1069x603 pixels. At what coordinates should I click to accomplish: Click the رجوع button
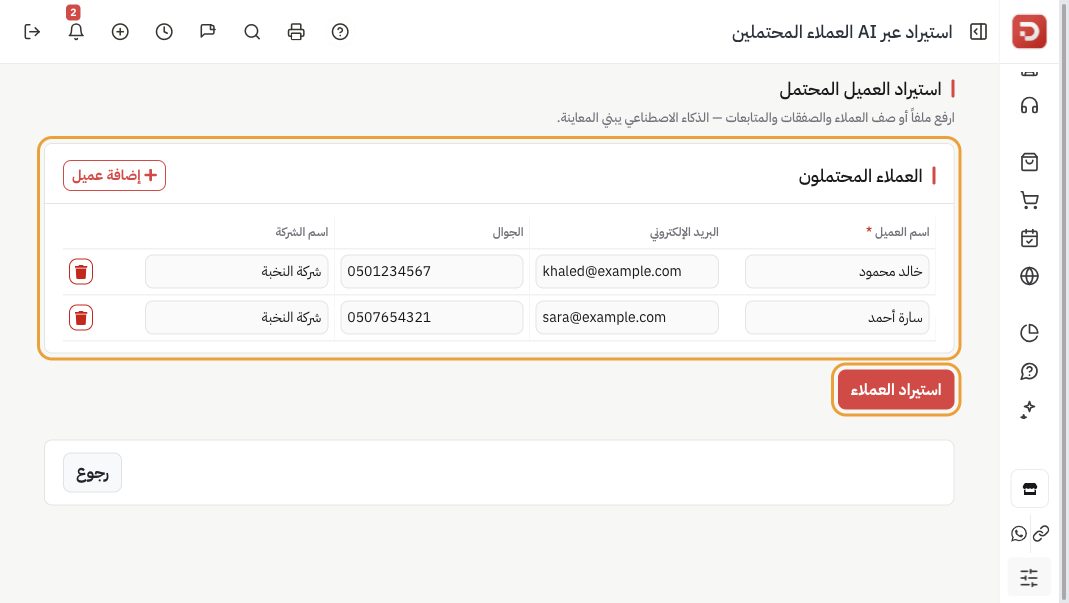tap(93, 473)
